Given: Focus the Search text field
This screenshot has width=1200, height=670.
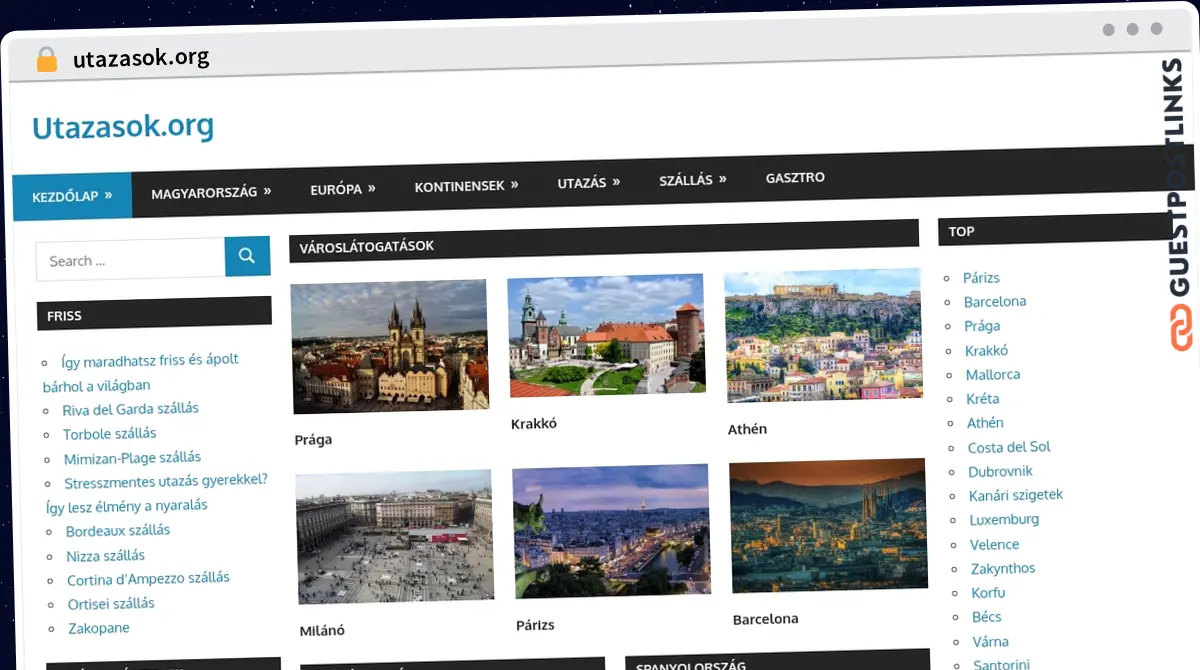Looking at the screenshot, I should (130, 260).
